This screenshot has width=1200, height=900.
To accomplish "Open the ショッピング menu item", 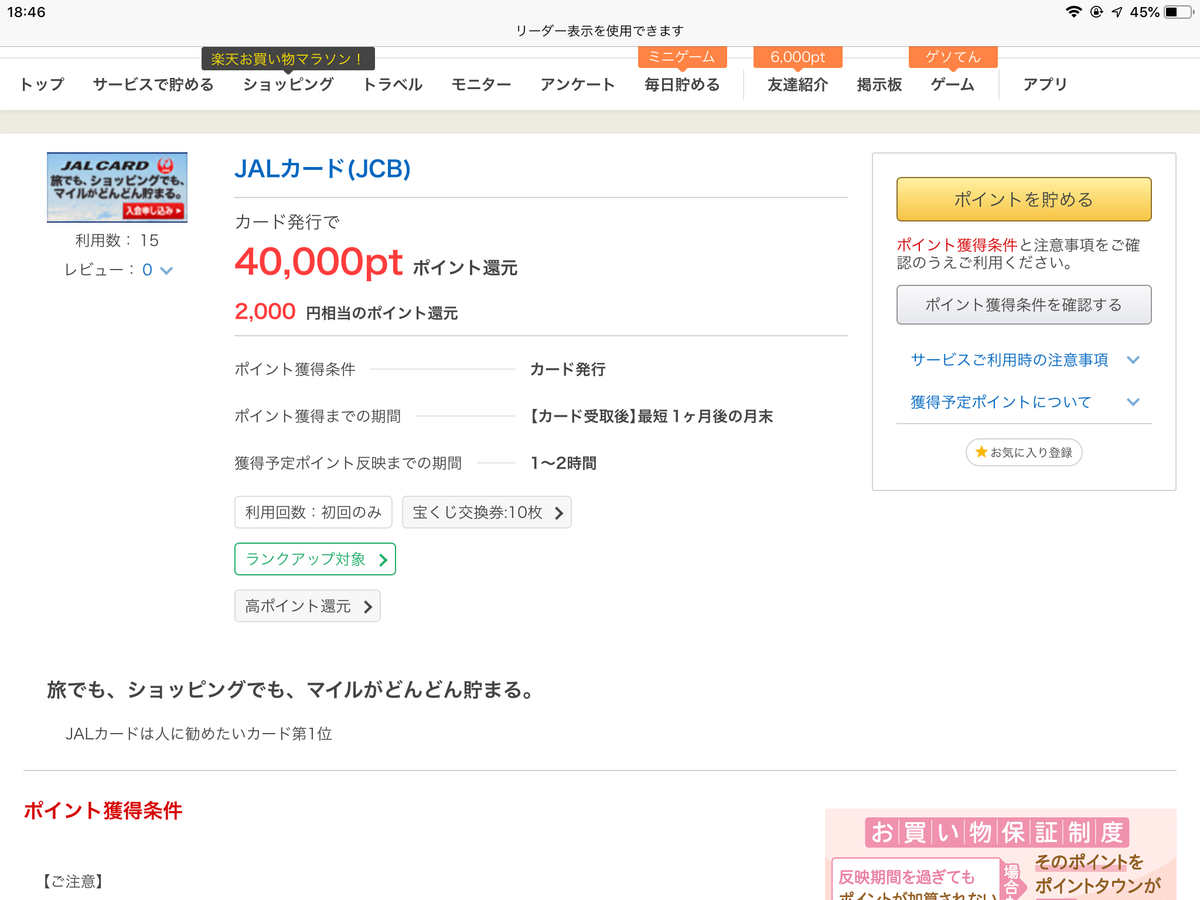I will point(288,85).
